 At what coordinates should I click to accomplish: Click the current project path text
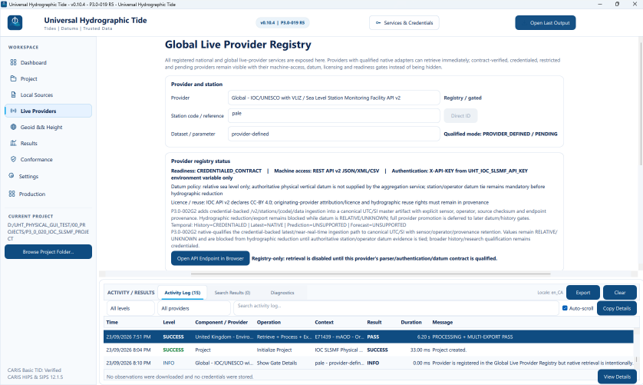48,232
